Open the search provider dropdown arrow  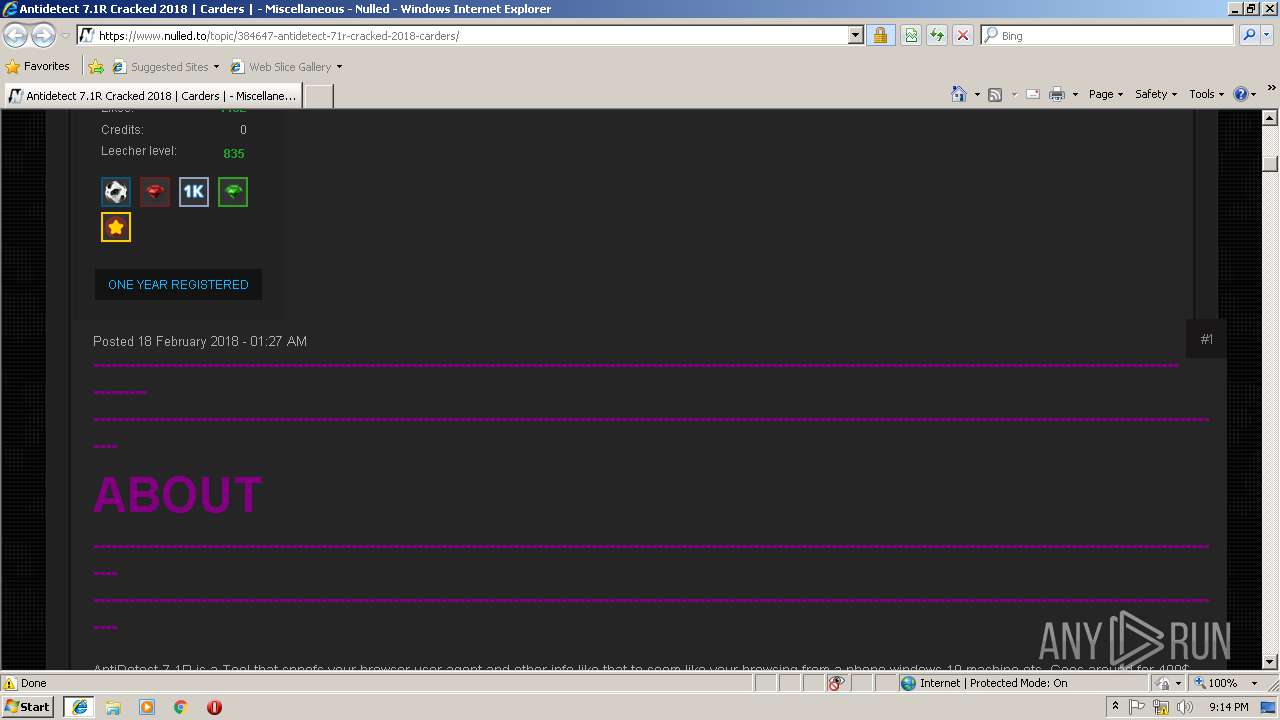tap(1267, 35)
